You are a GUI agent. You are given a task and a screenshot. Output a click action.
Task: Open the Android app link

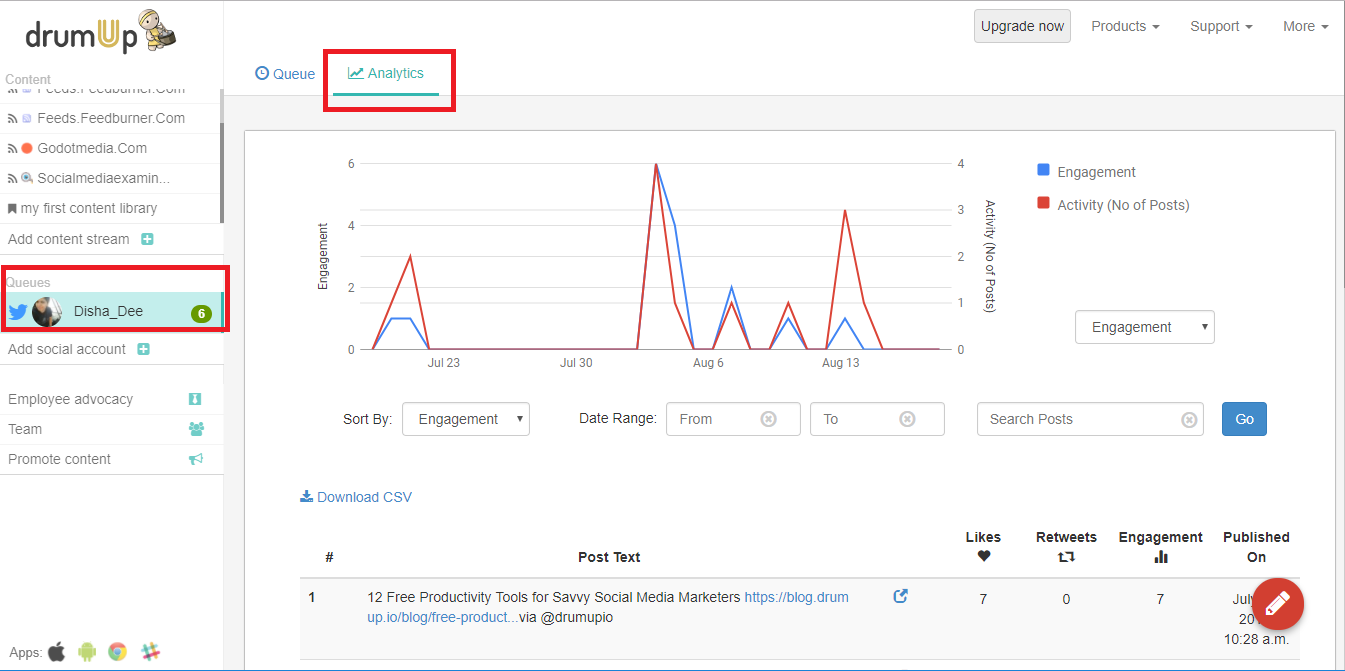click(x=87, y=652)
